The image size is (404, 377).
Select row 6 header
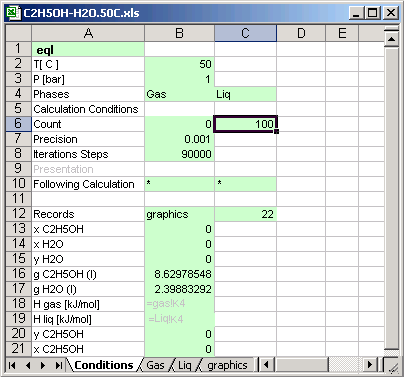point(19,124)
